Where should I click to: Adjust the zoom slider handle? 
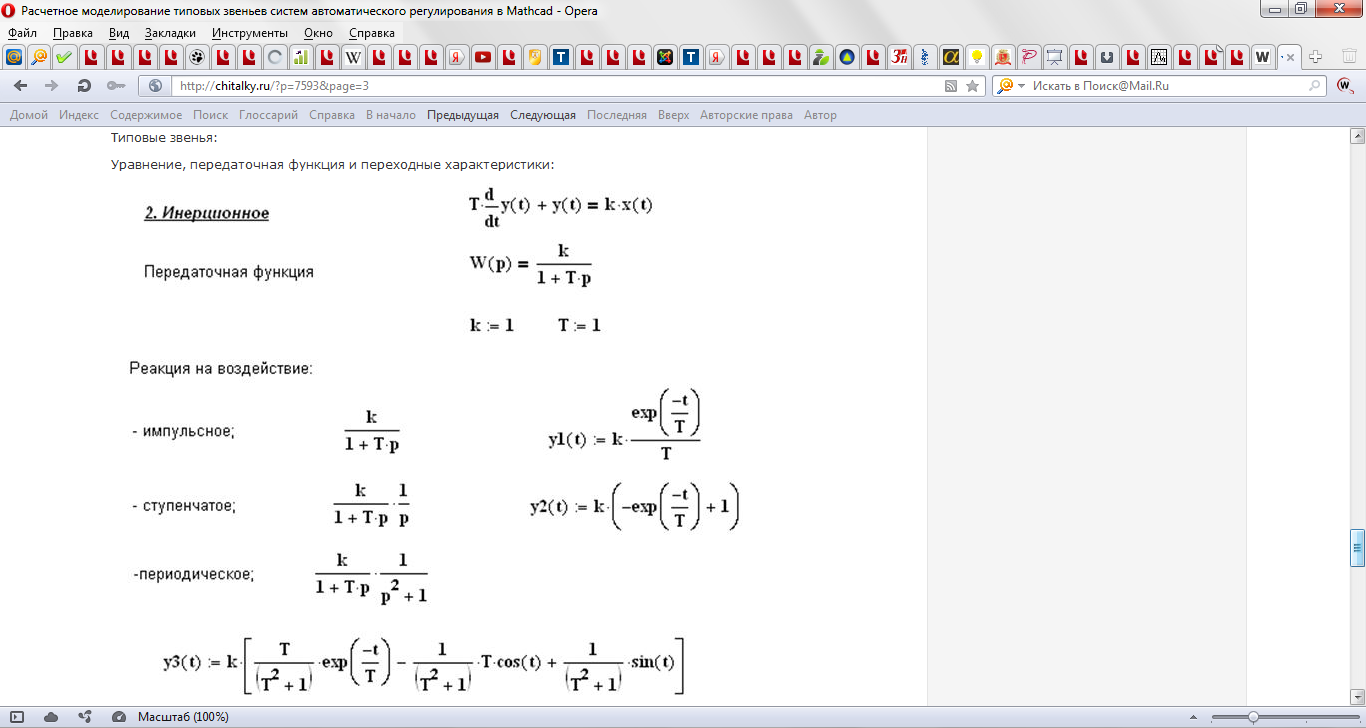1253,717
